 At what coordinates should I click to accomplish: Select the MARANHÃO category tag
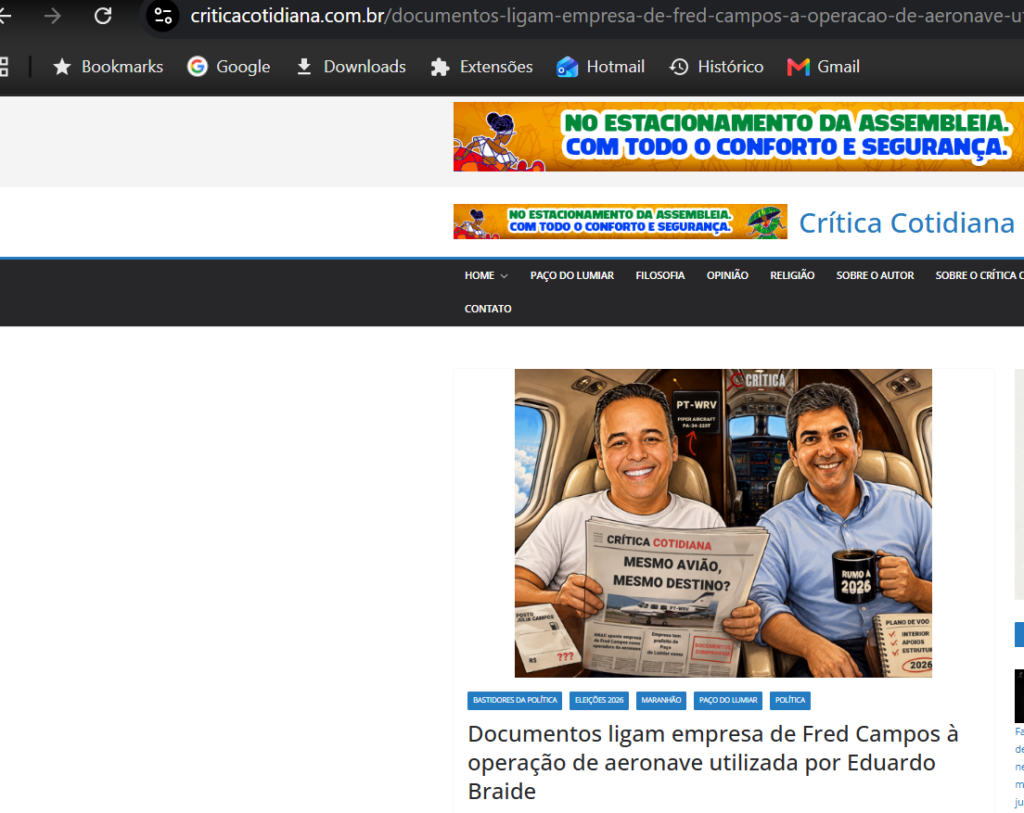(x=661, y=700)
